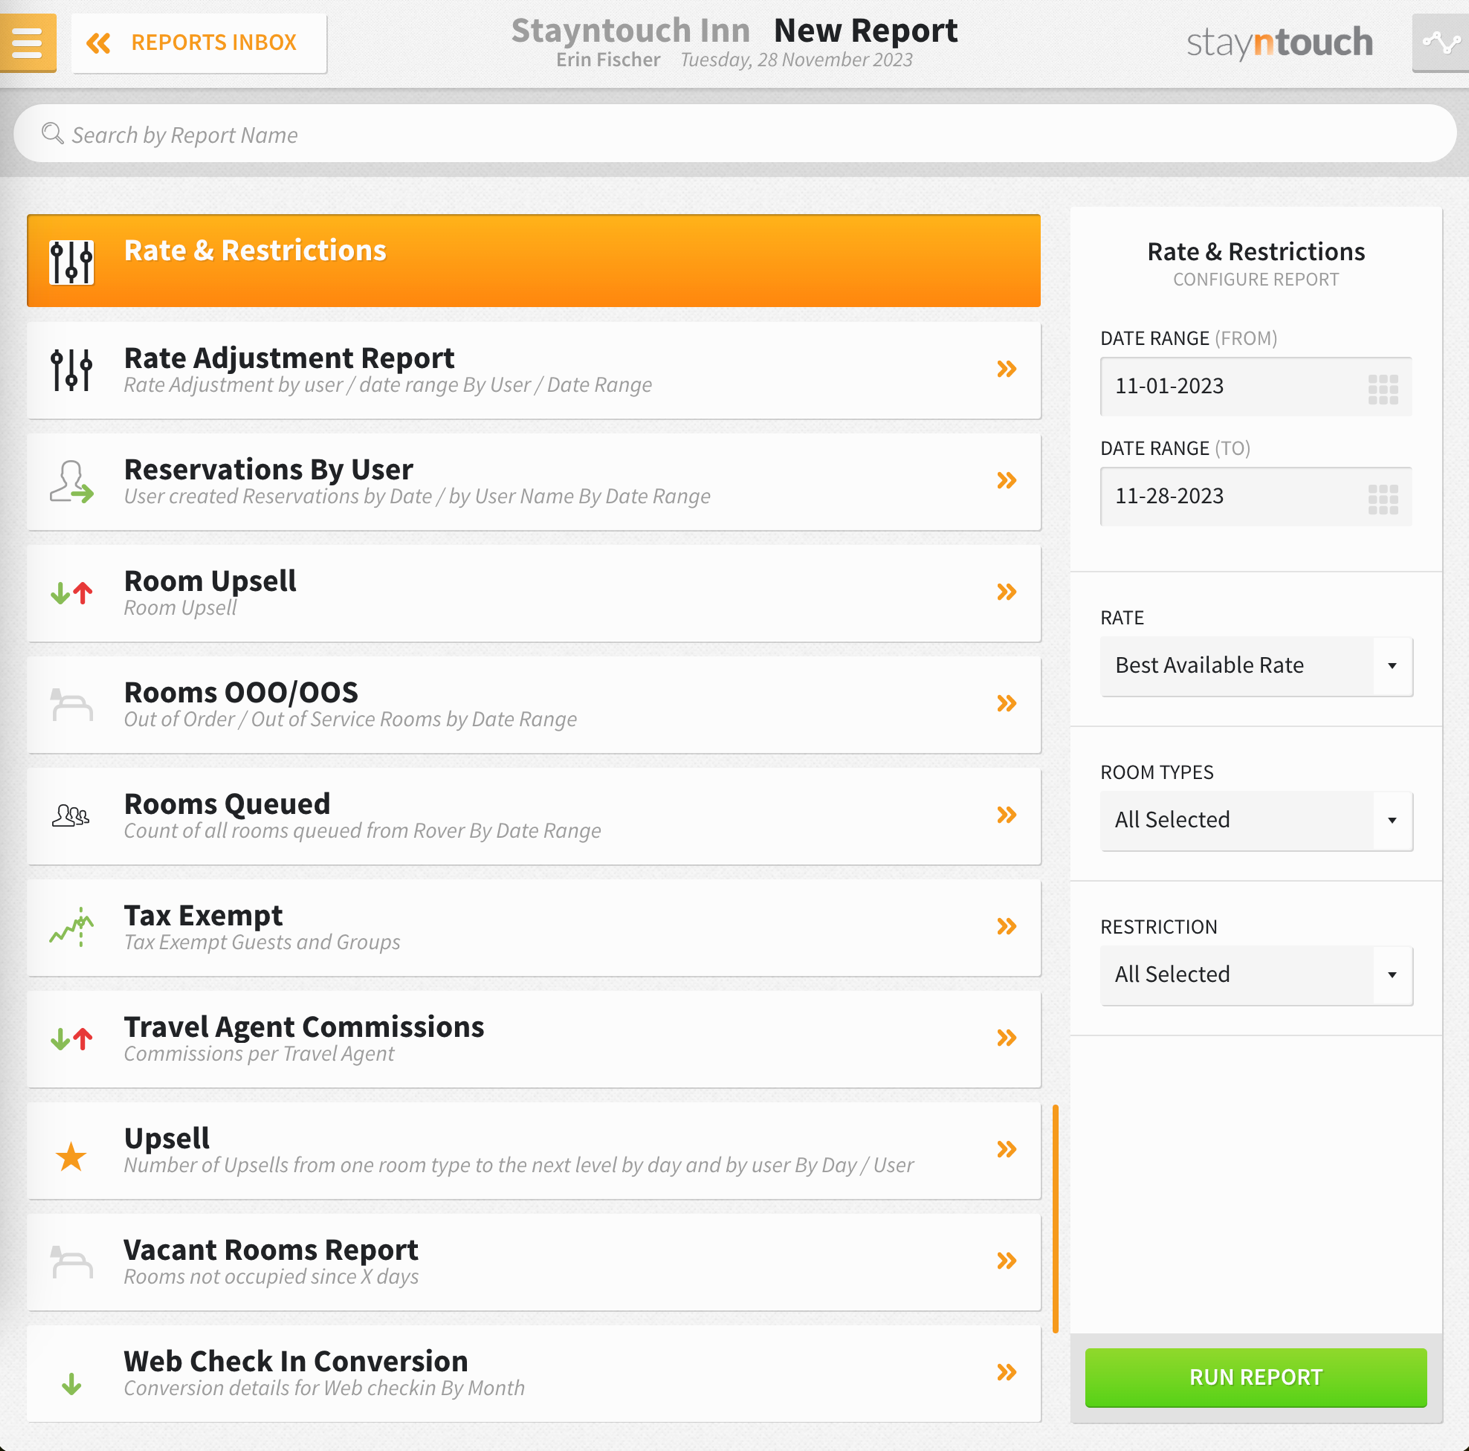Expand Web Check In Conversion chevron
The height and width of the screenshot is (1451, 1469).
click(x=1007, y=1372)
